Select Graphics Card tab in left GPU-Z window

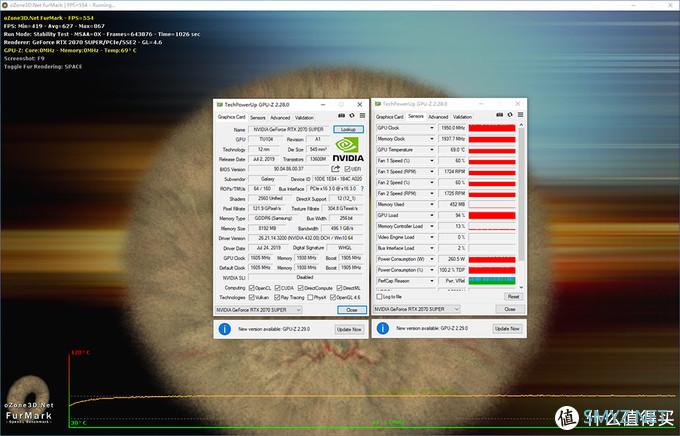pyautogui.click(x=232, y=117)
